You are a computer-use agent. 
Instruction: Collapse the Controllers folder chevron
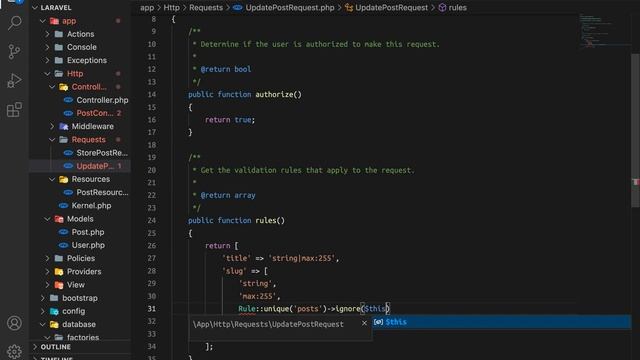click(52, 87)
